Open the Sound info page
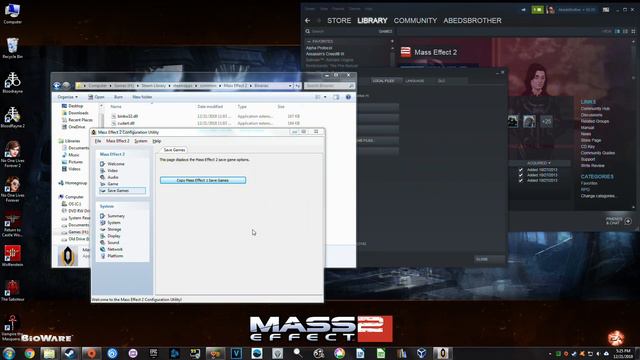 pyautogui.click(x=113, y=242)
